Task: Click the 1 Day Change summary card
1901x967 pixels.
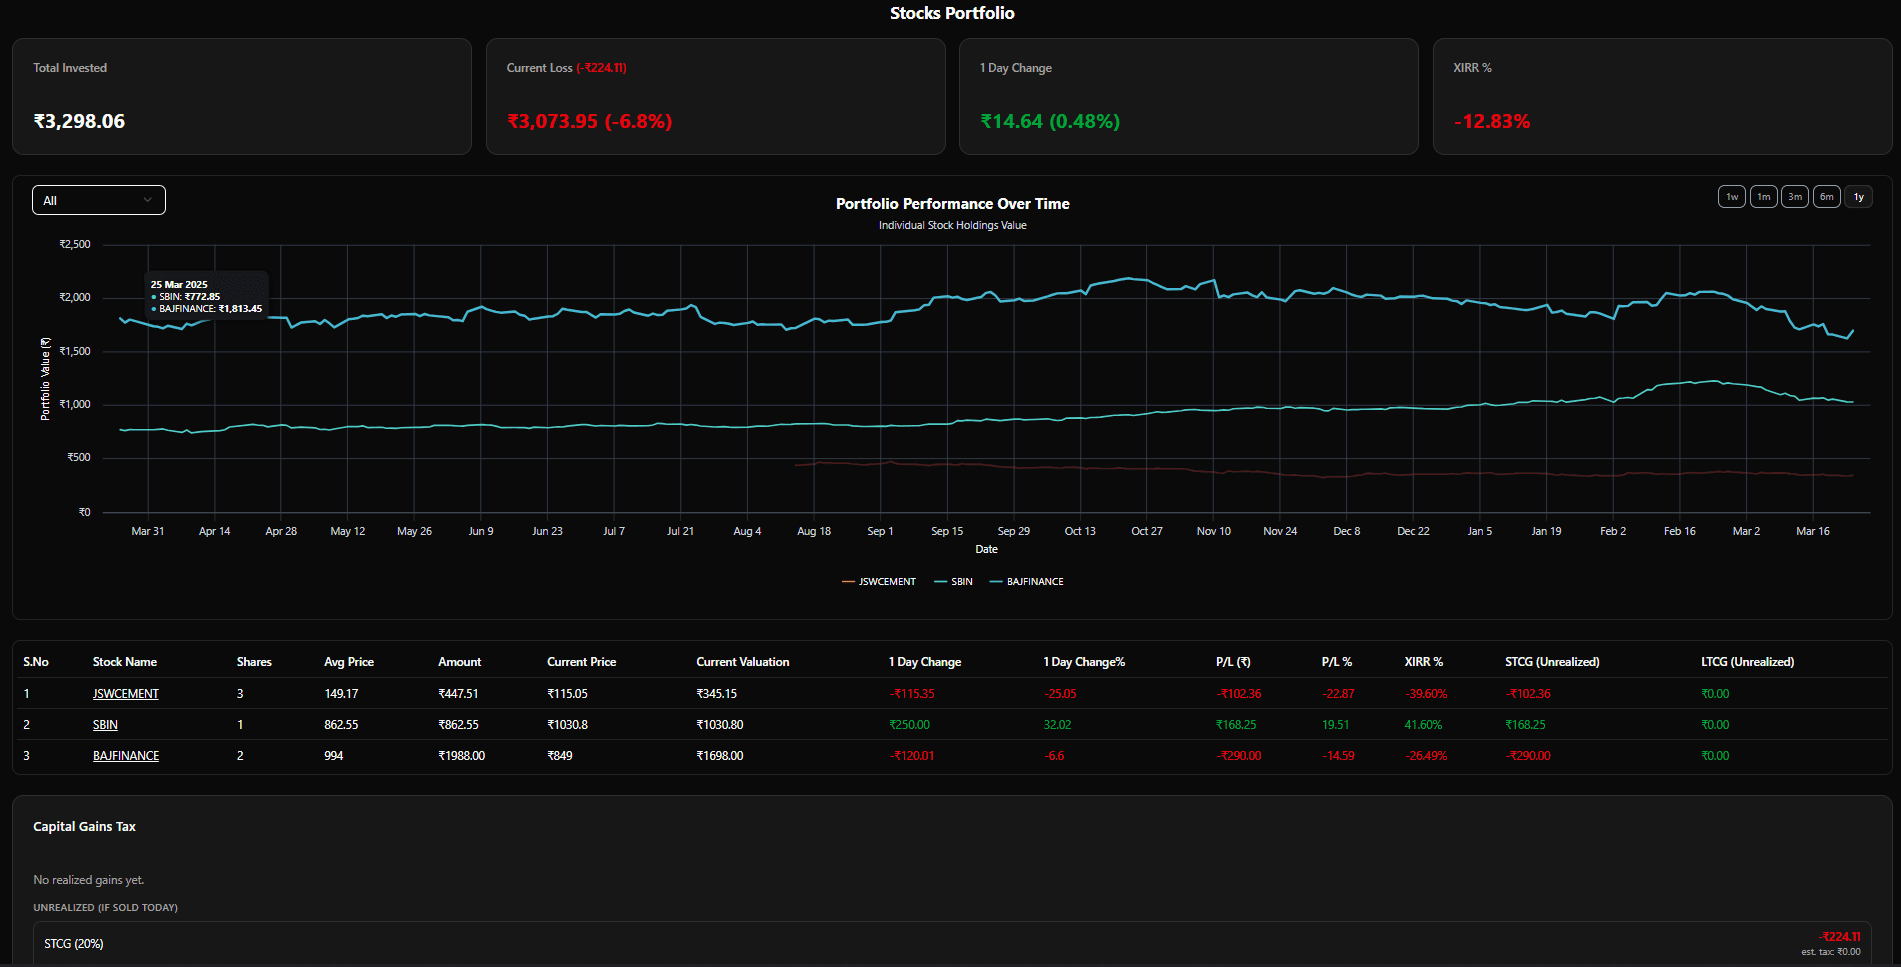Action: pos(1188,97)
